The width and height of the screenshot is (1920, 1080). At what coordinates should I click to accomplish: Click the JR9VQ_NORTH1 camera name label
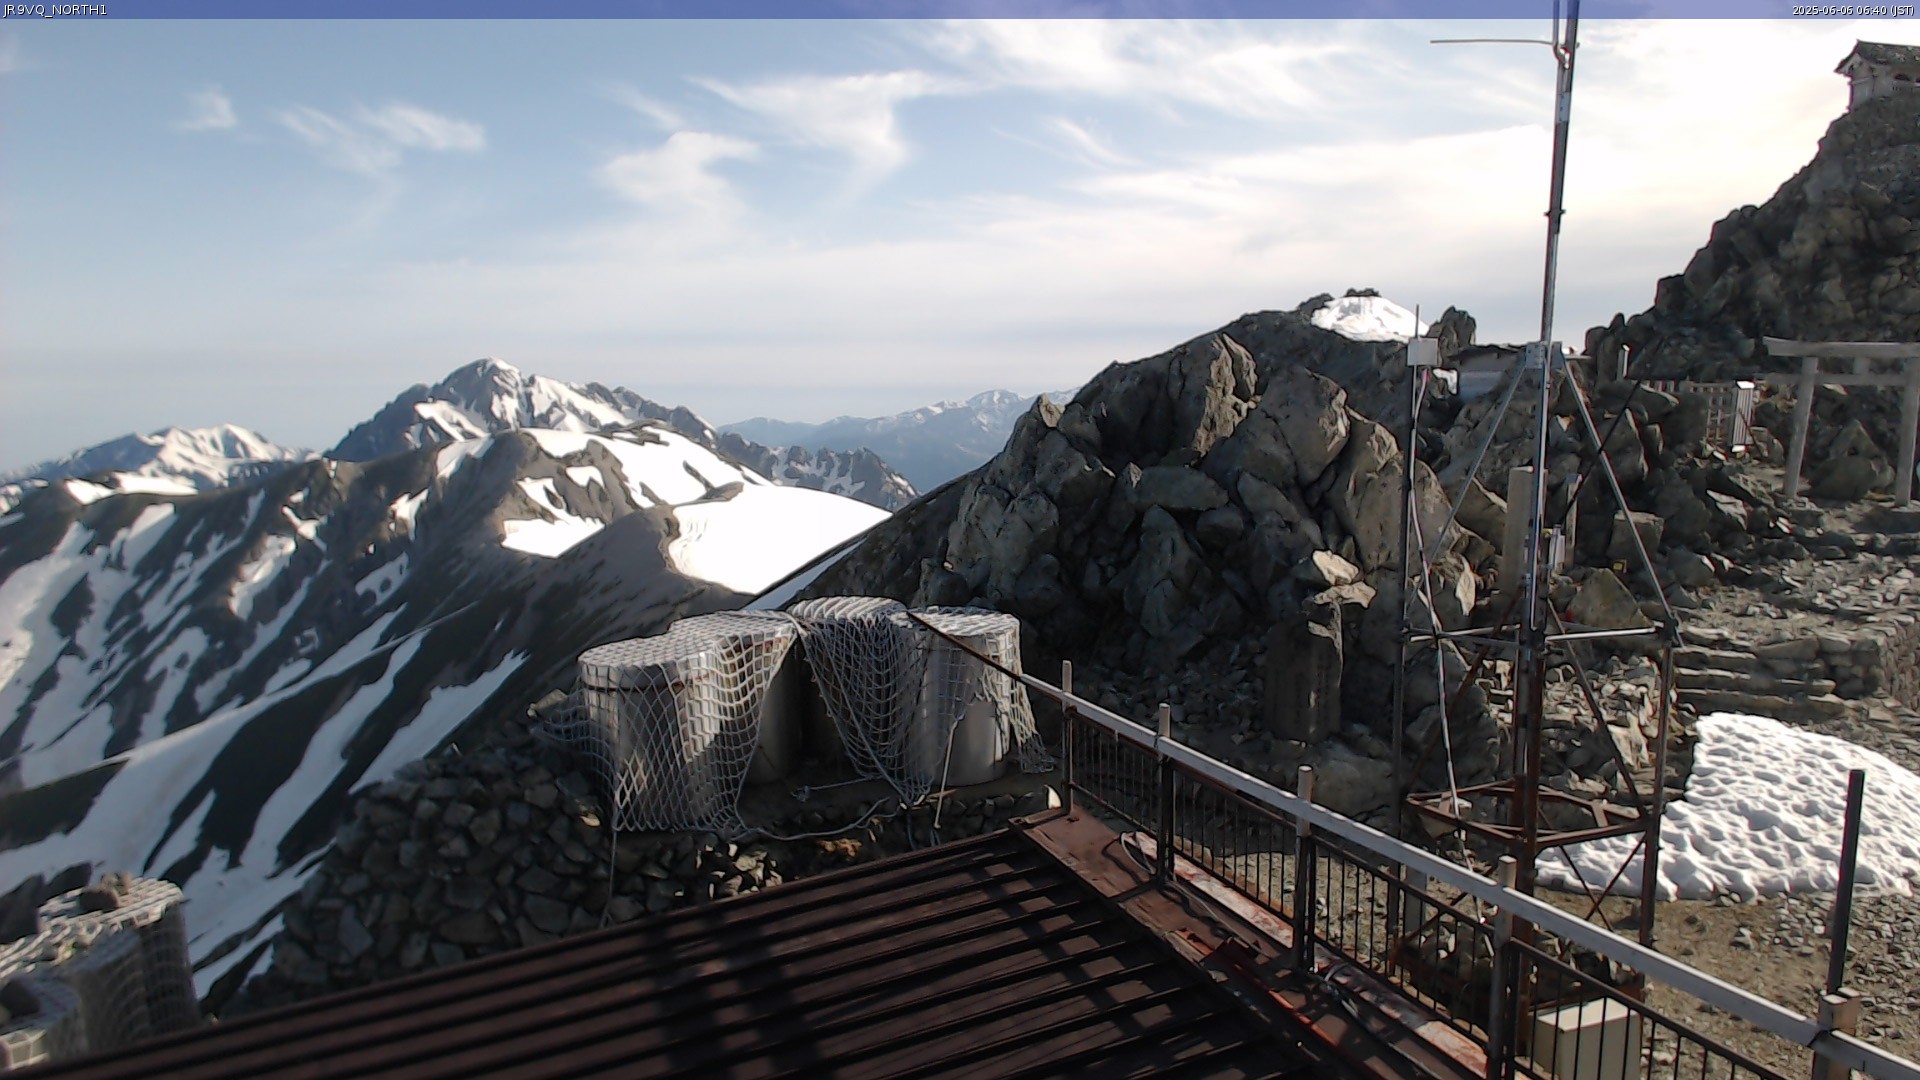(x=55, y=10)
